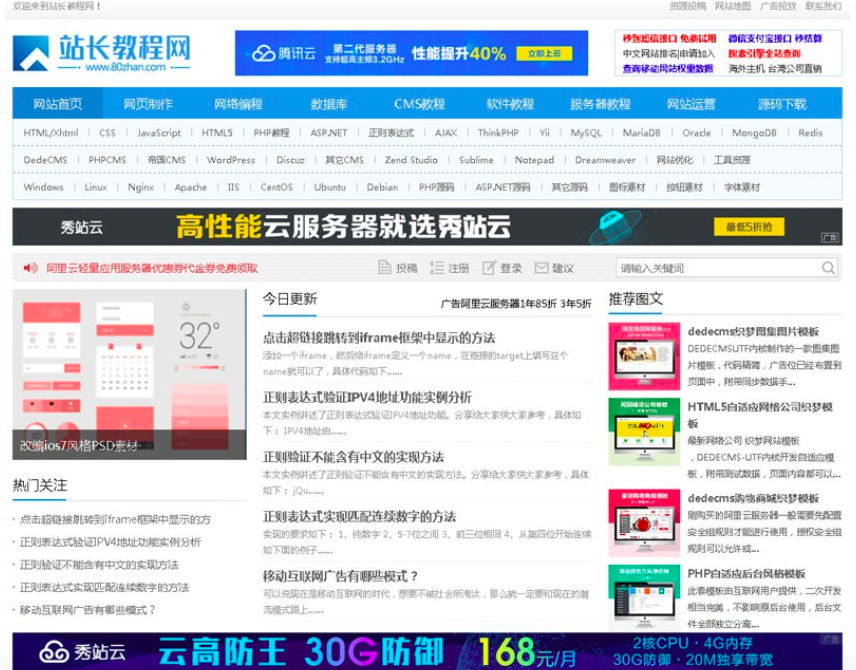Viewport: 856px width, 670px height.
Task: Open the Ubuntu subcategory link
Action: pyautogui.click(x=330, y=187)
